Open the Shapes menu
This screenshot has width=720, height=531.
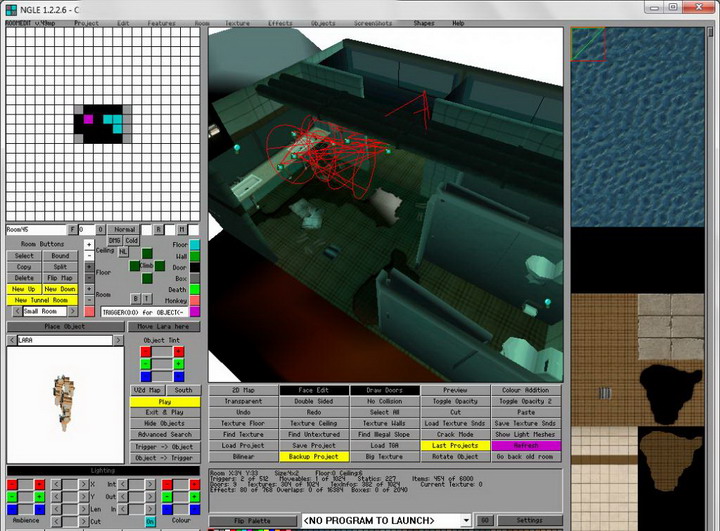tap(424, 23)
